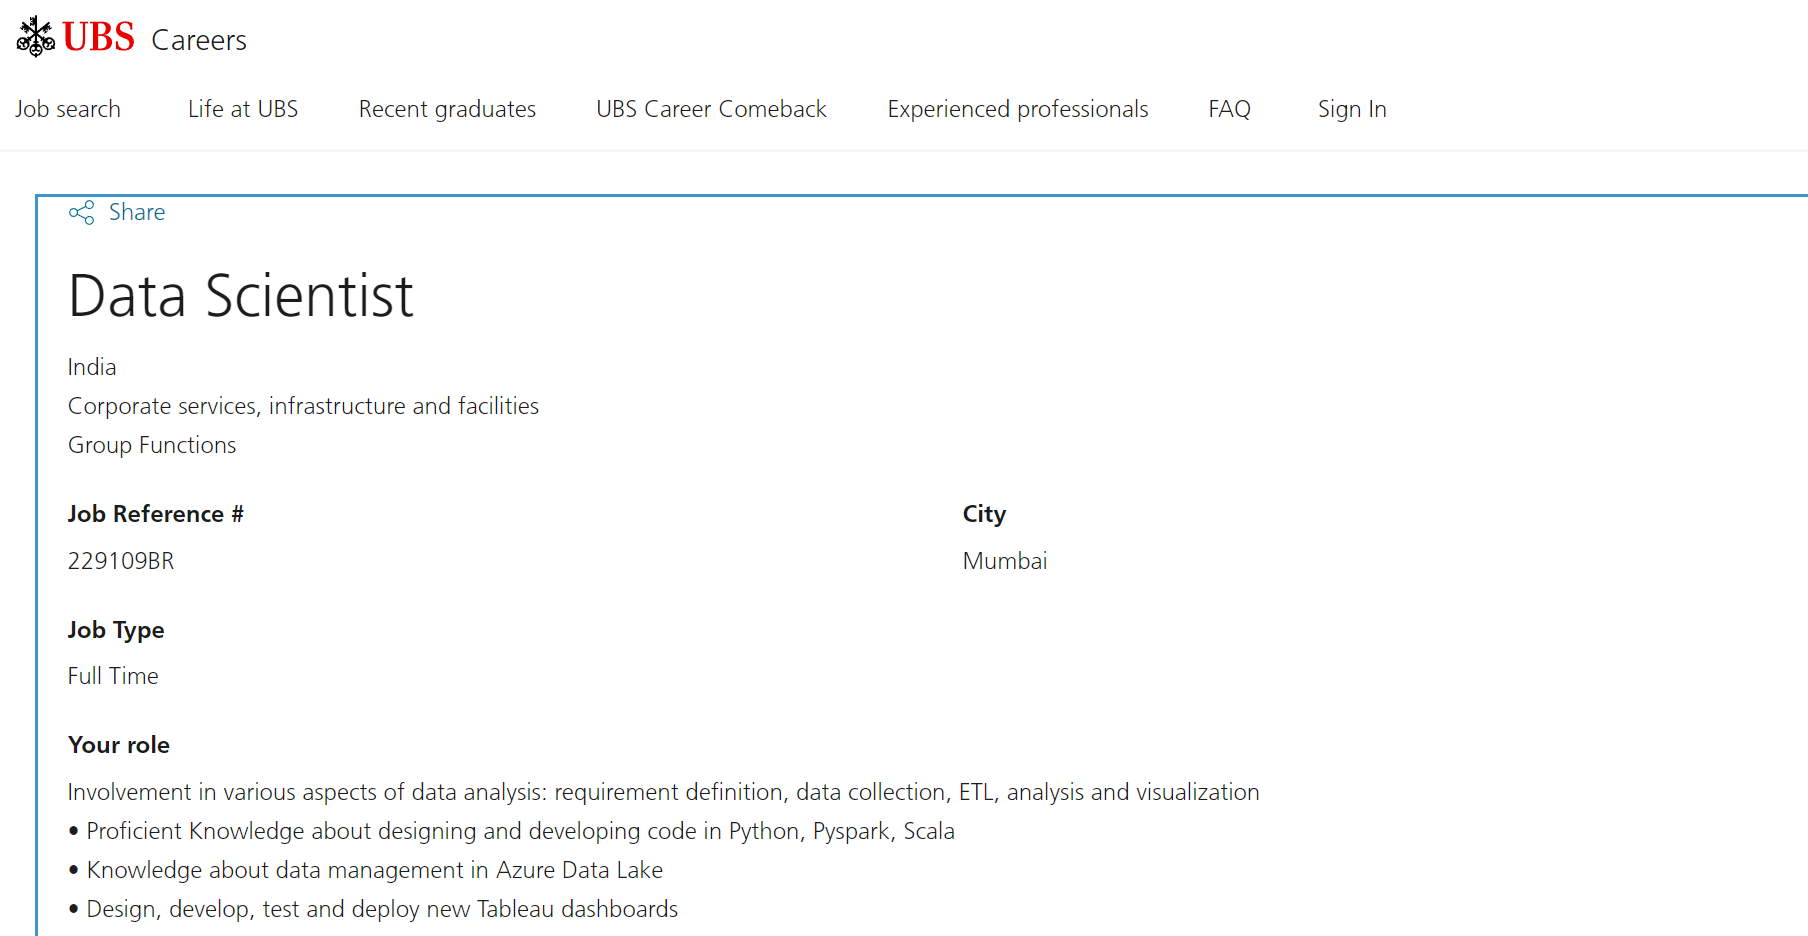Open the FAQ page

click(1229, 109)
